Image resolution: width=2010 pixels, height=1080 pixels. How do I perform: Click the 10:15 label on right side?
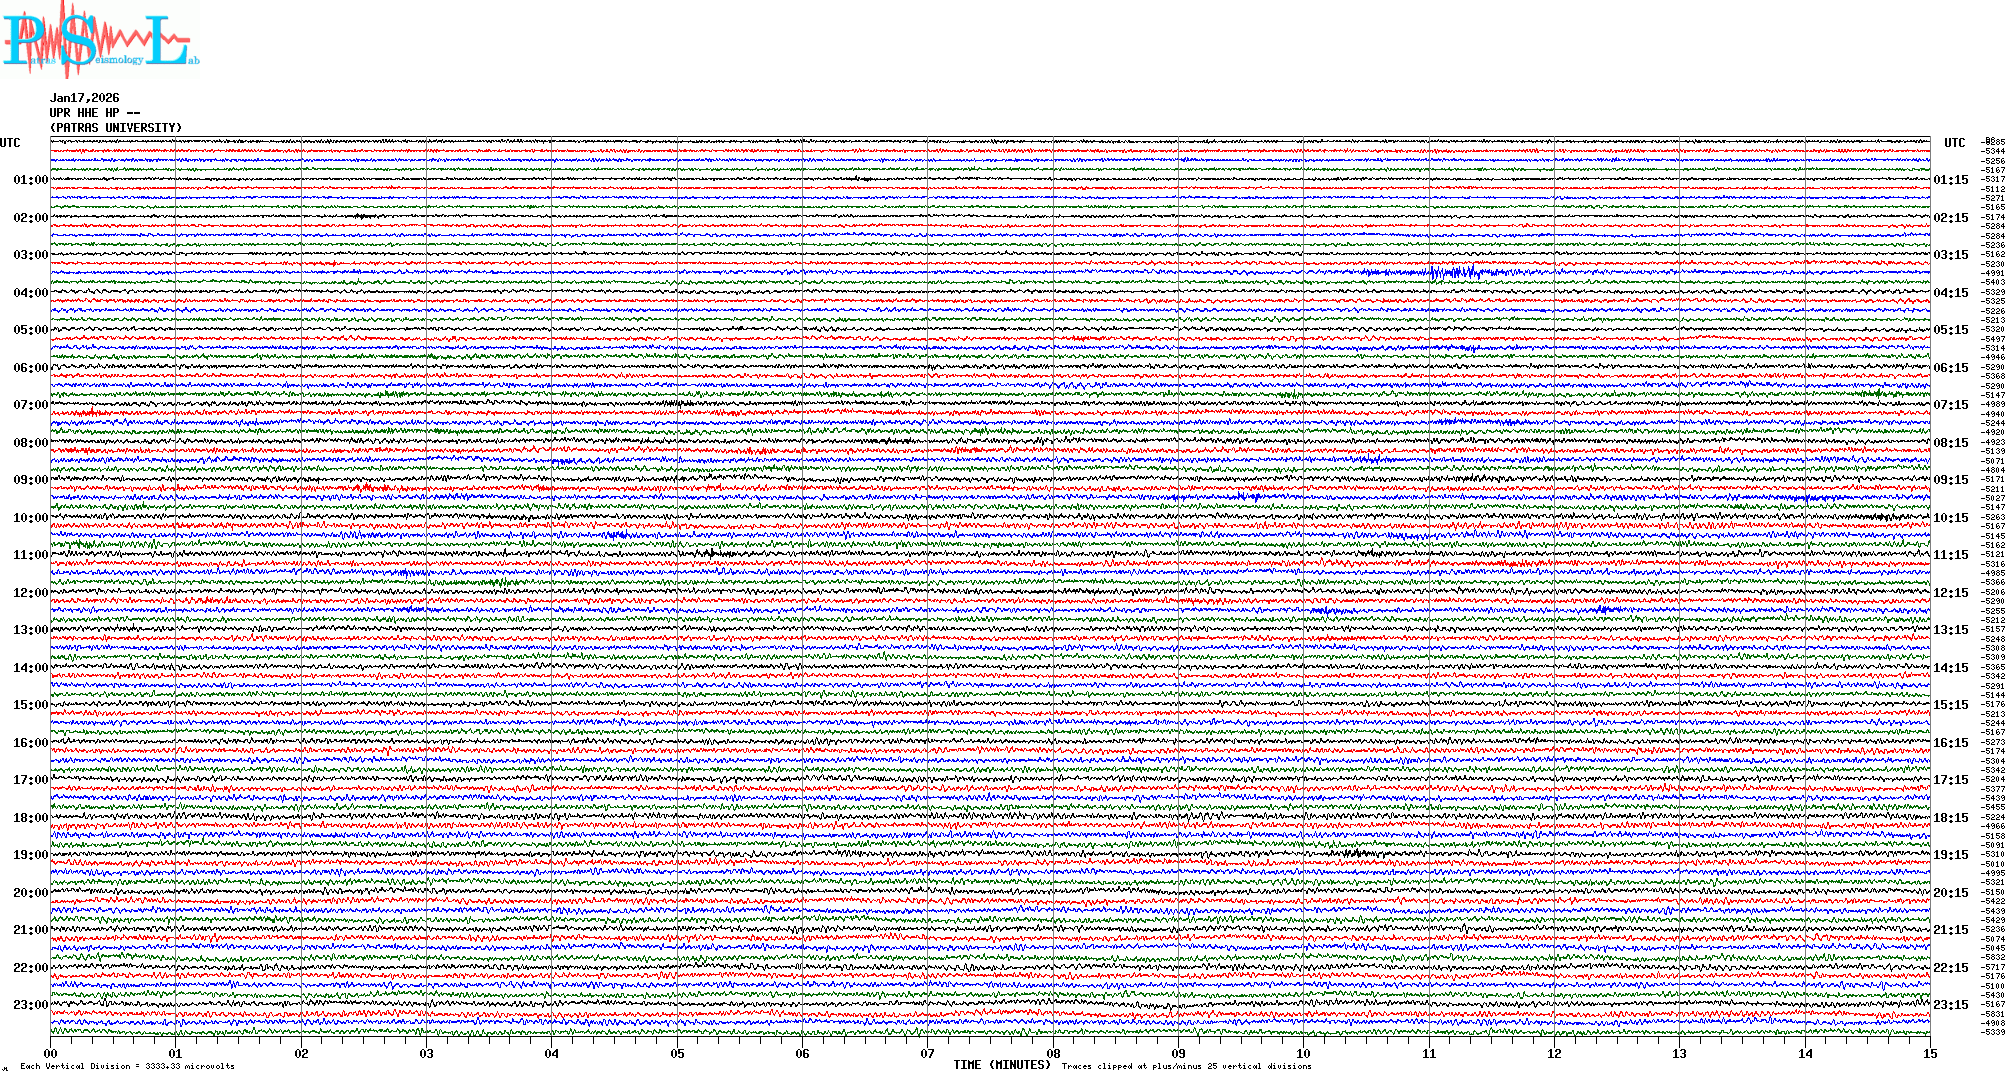(1950, 518)
